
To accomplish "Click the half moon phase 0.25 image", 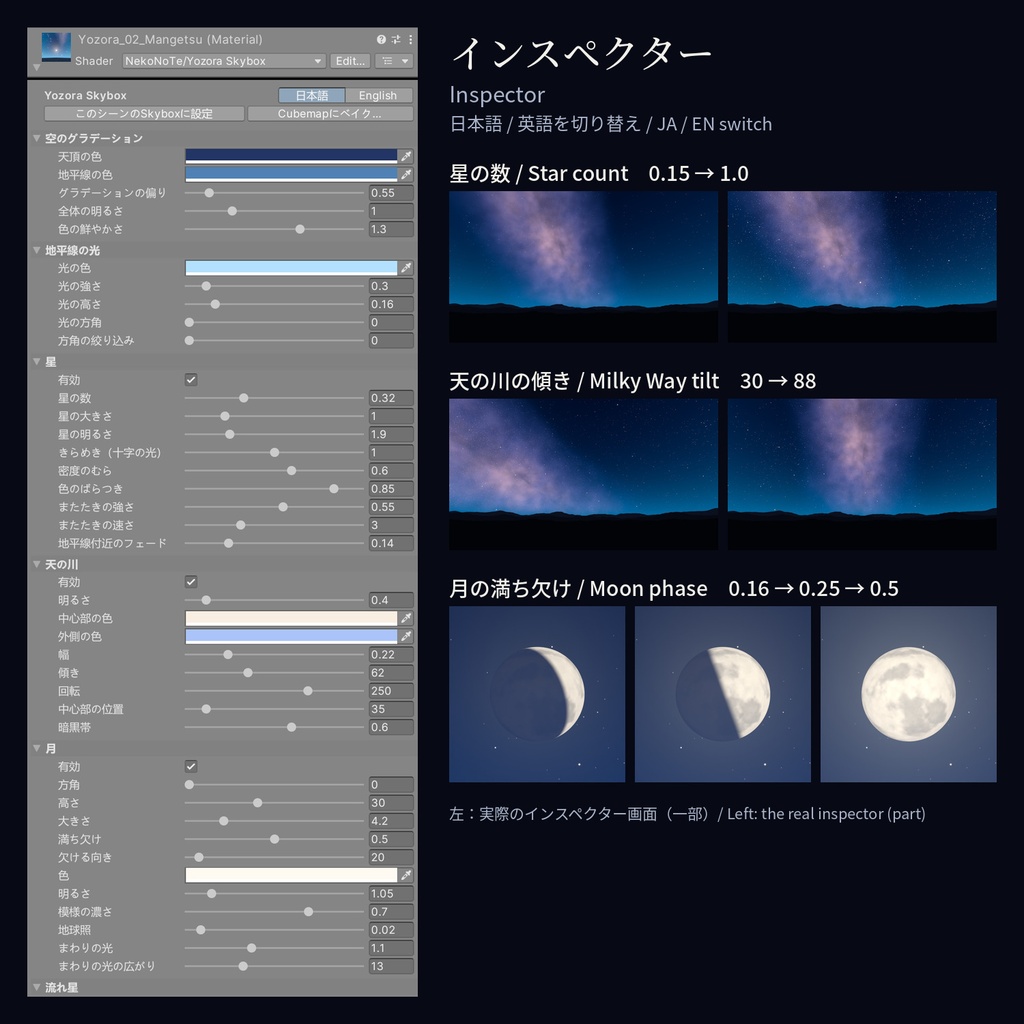I will tap(723, 694).
